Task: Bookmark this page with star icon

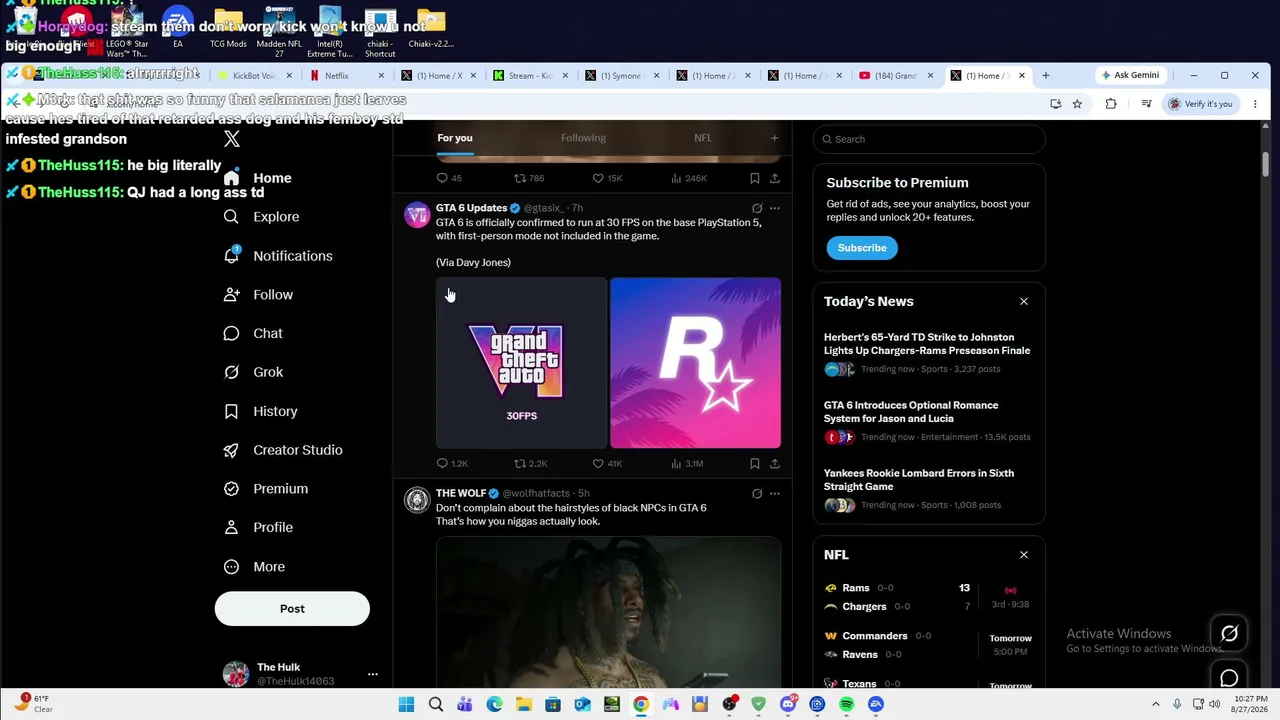Action: point(1077,104)
